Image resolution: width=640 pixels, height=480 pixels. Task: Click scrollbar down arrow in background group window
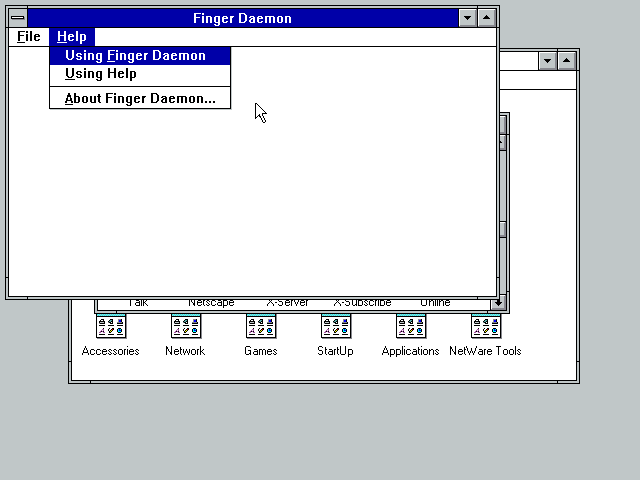(x=498, y=303)
